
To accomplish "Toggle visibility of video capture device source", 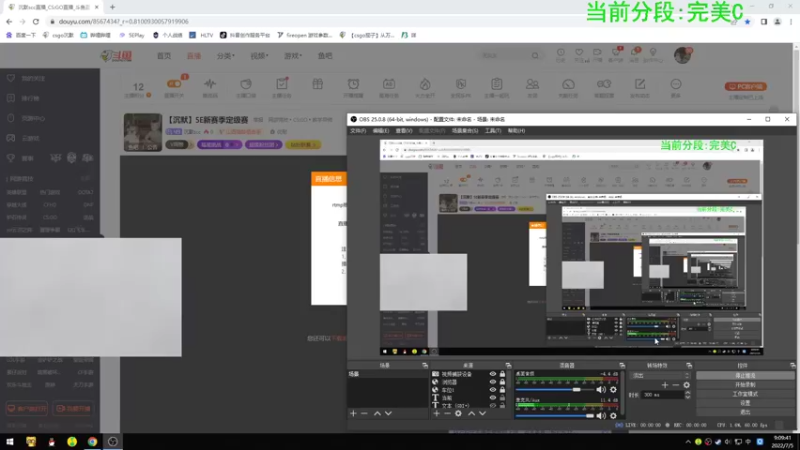I will [x=492, y=374].
